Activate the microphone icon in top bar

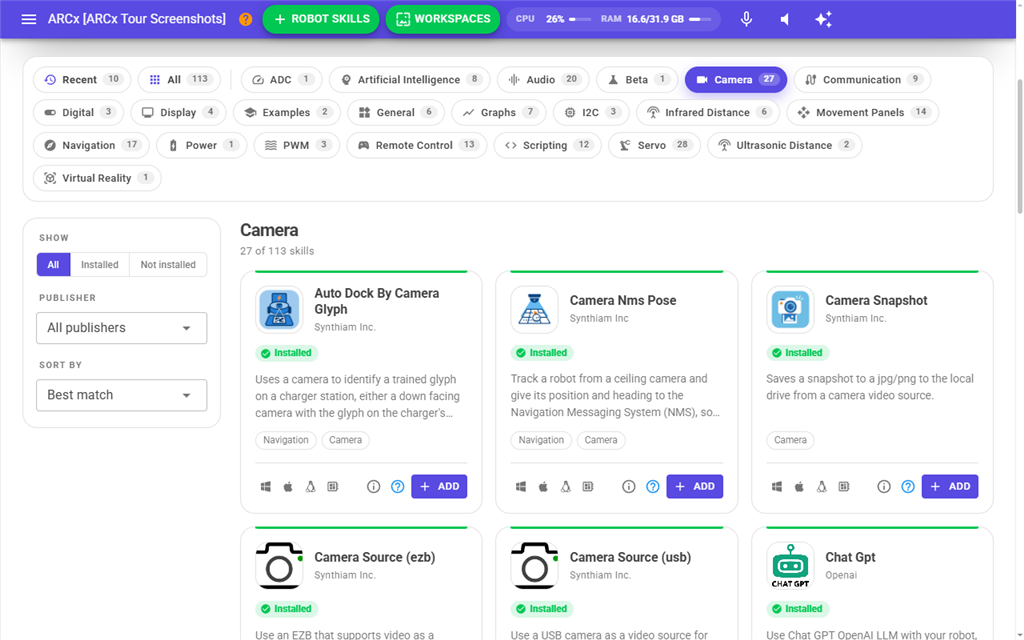[746, 19]
